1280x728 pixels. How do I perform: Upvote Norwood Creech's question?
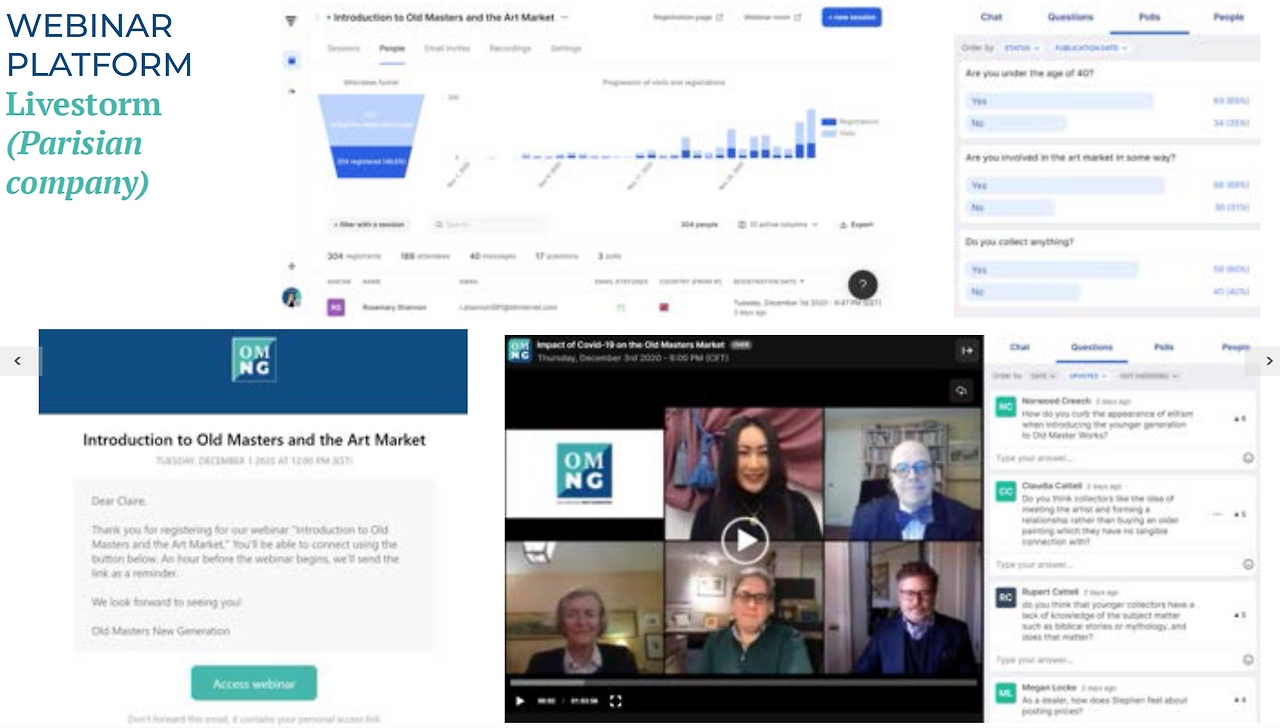[1240, 419]
